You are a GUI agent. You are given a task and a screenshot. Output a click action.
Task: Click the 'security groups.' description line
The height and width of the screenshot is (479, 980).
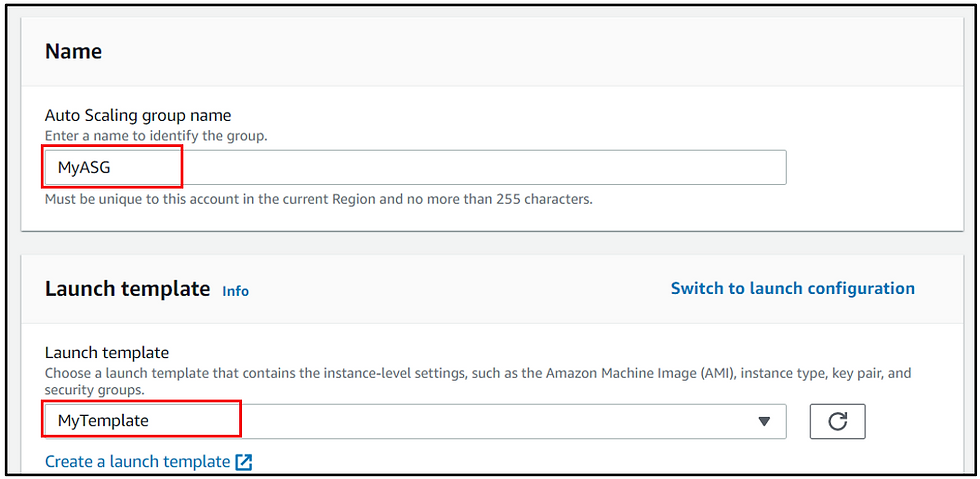[94, 388]
